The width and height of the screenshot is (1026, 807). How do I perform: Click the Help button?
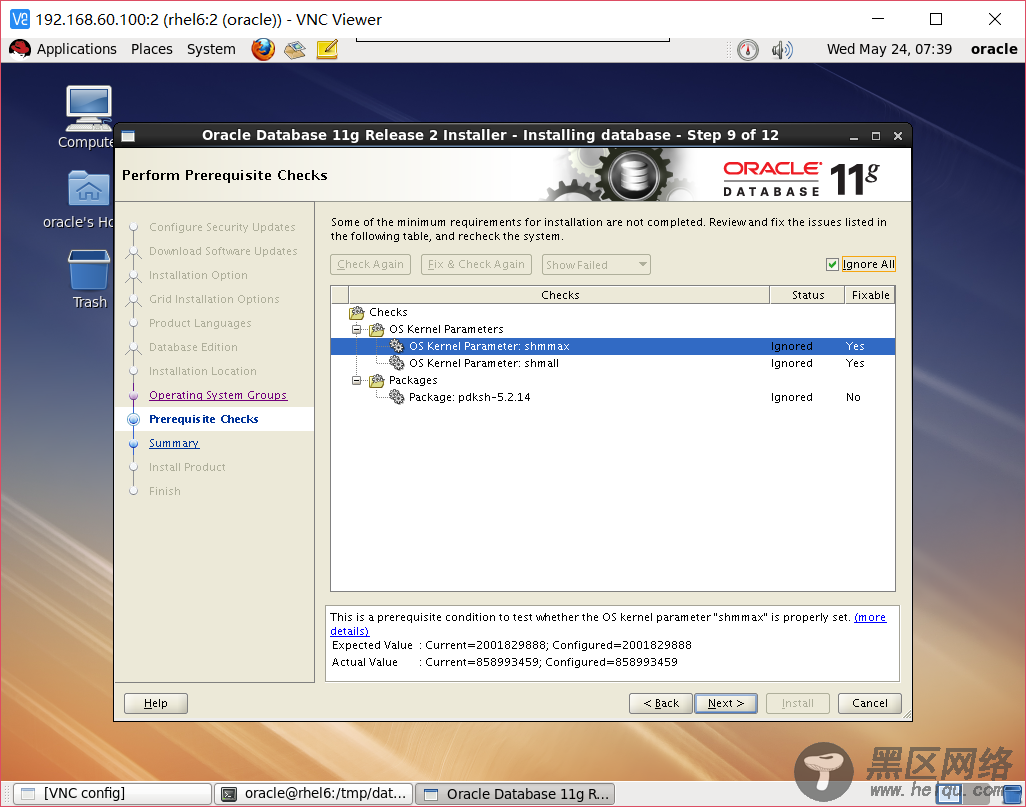(x=156, y=703)
